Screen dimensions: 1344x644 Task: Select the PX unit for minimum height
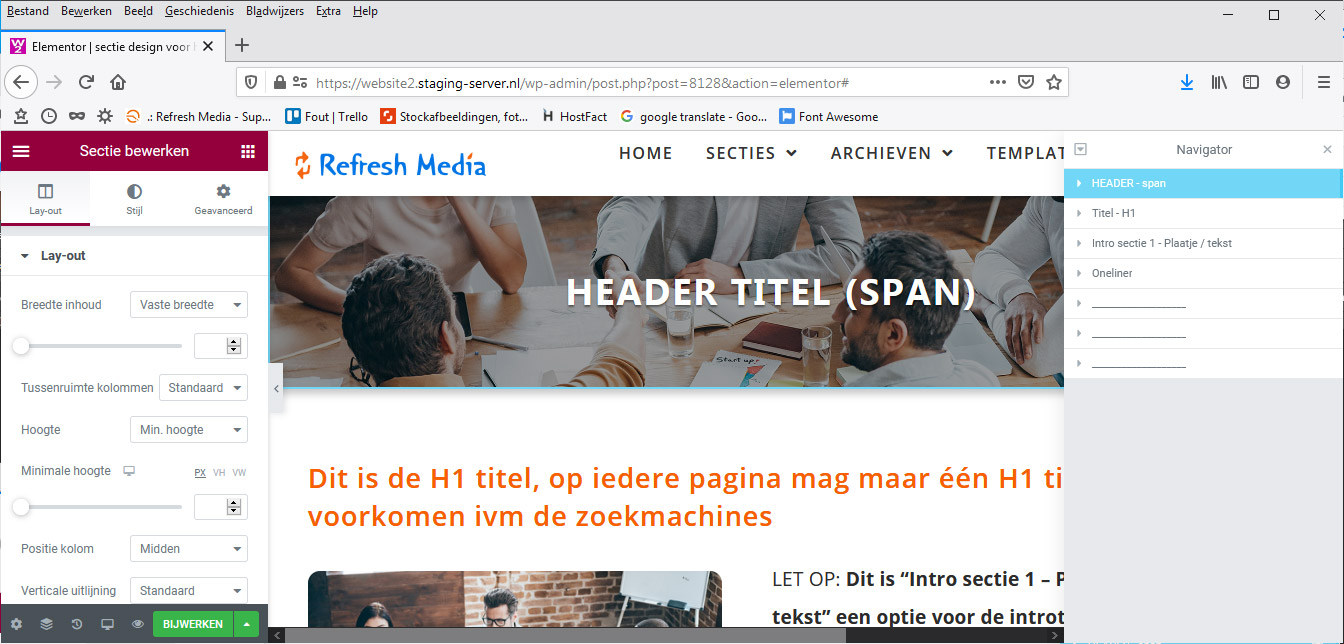200,472
